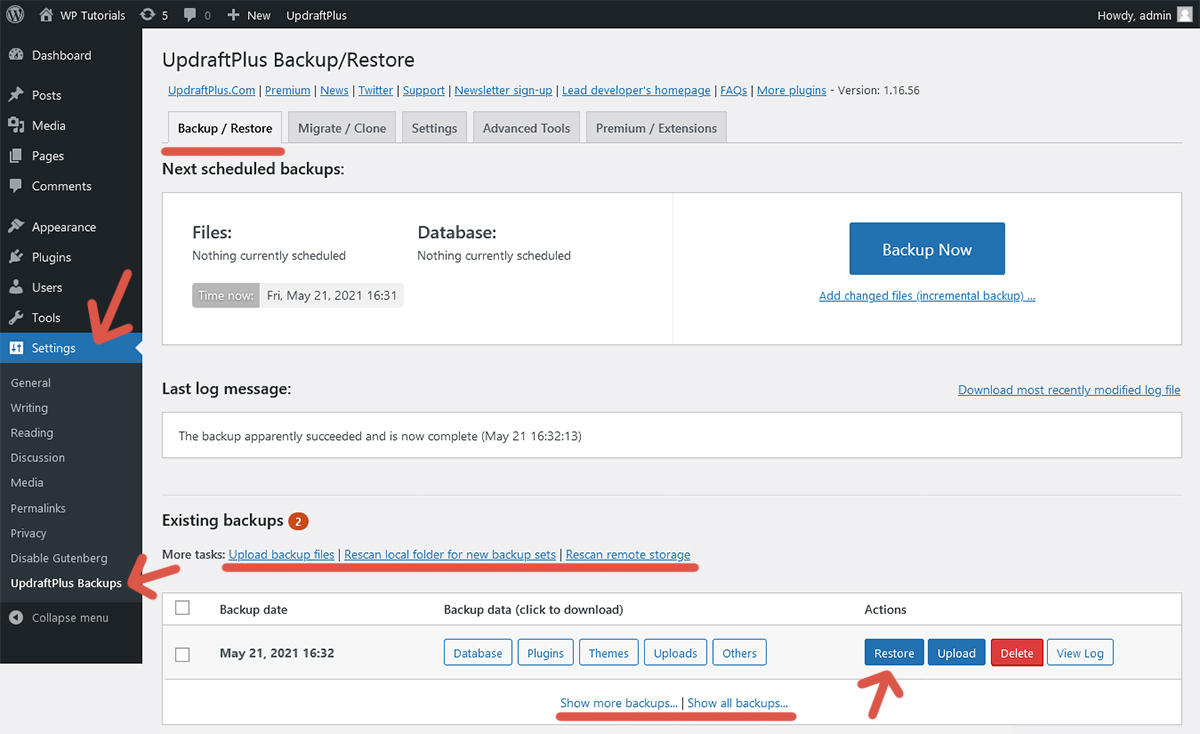
Task: Download the Database backup data
Action: pos(478,653)
